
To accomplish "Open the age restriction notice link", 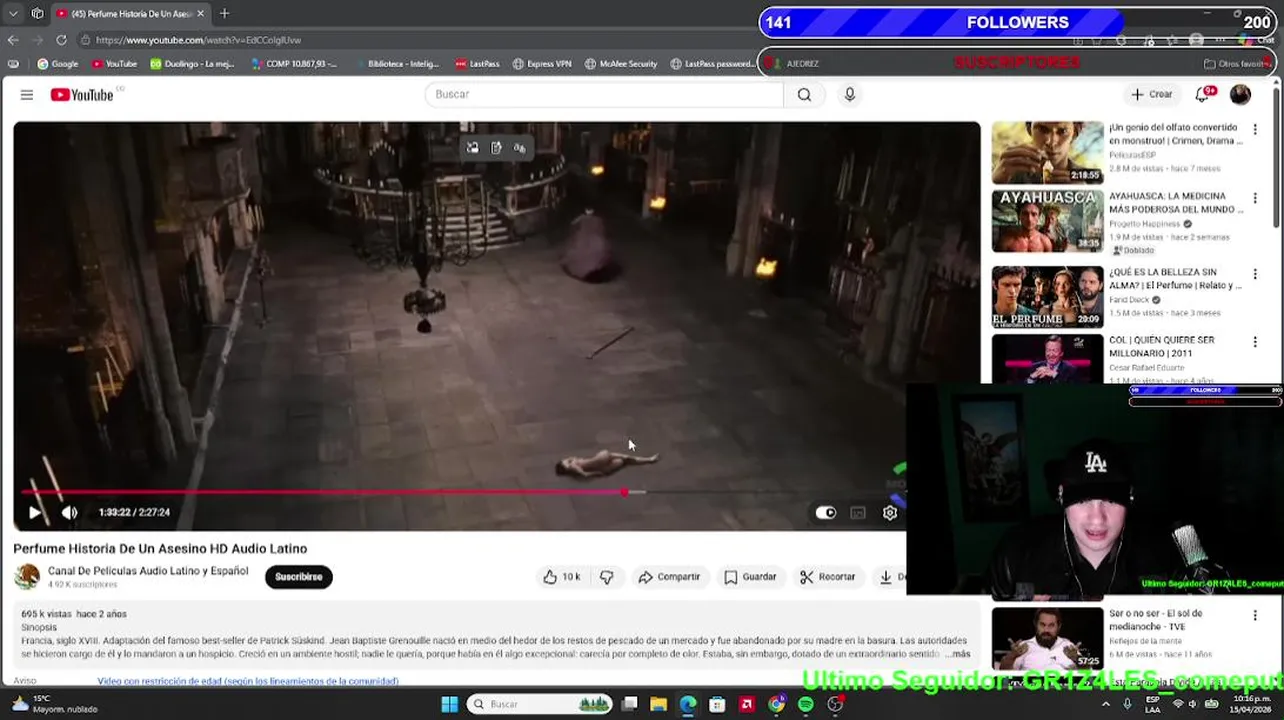I will [248, 681].
